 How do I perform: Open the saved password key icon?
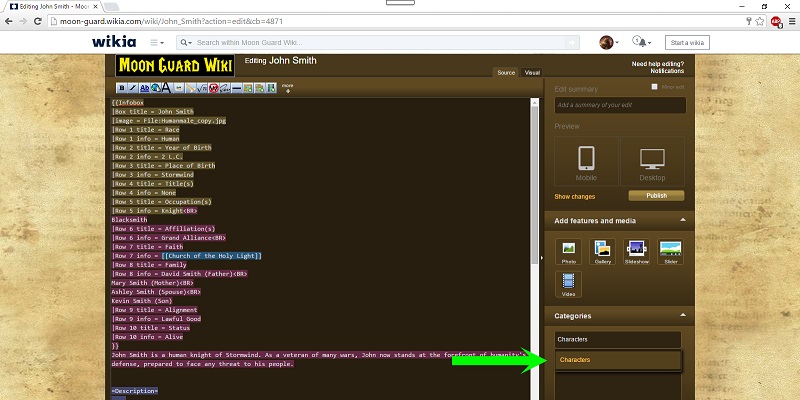click(748, 21)
